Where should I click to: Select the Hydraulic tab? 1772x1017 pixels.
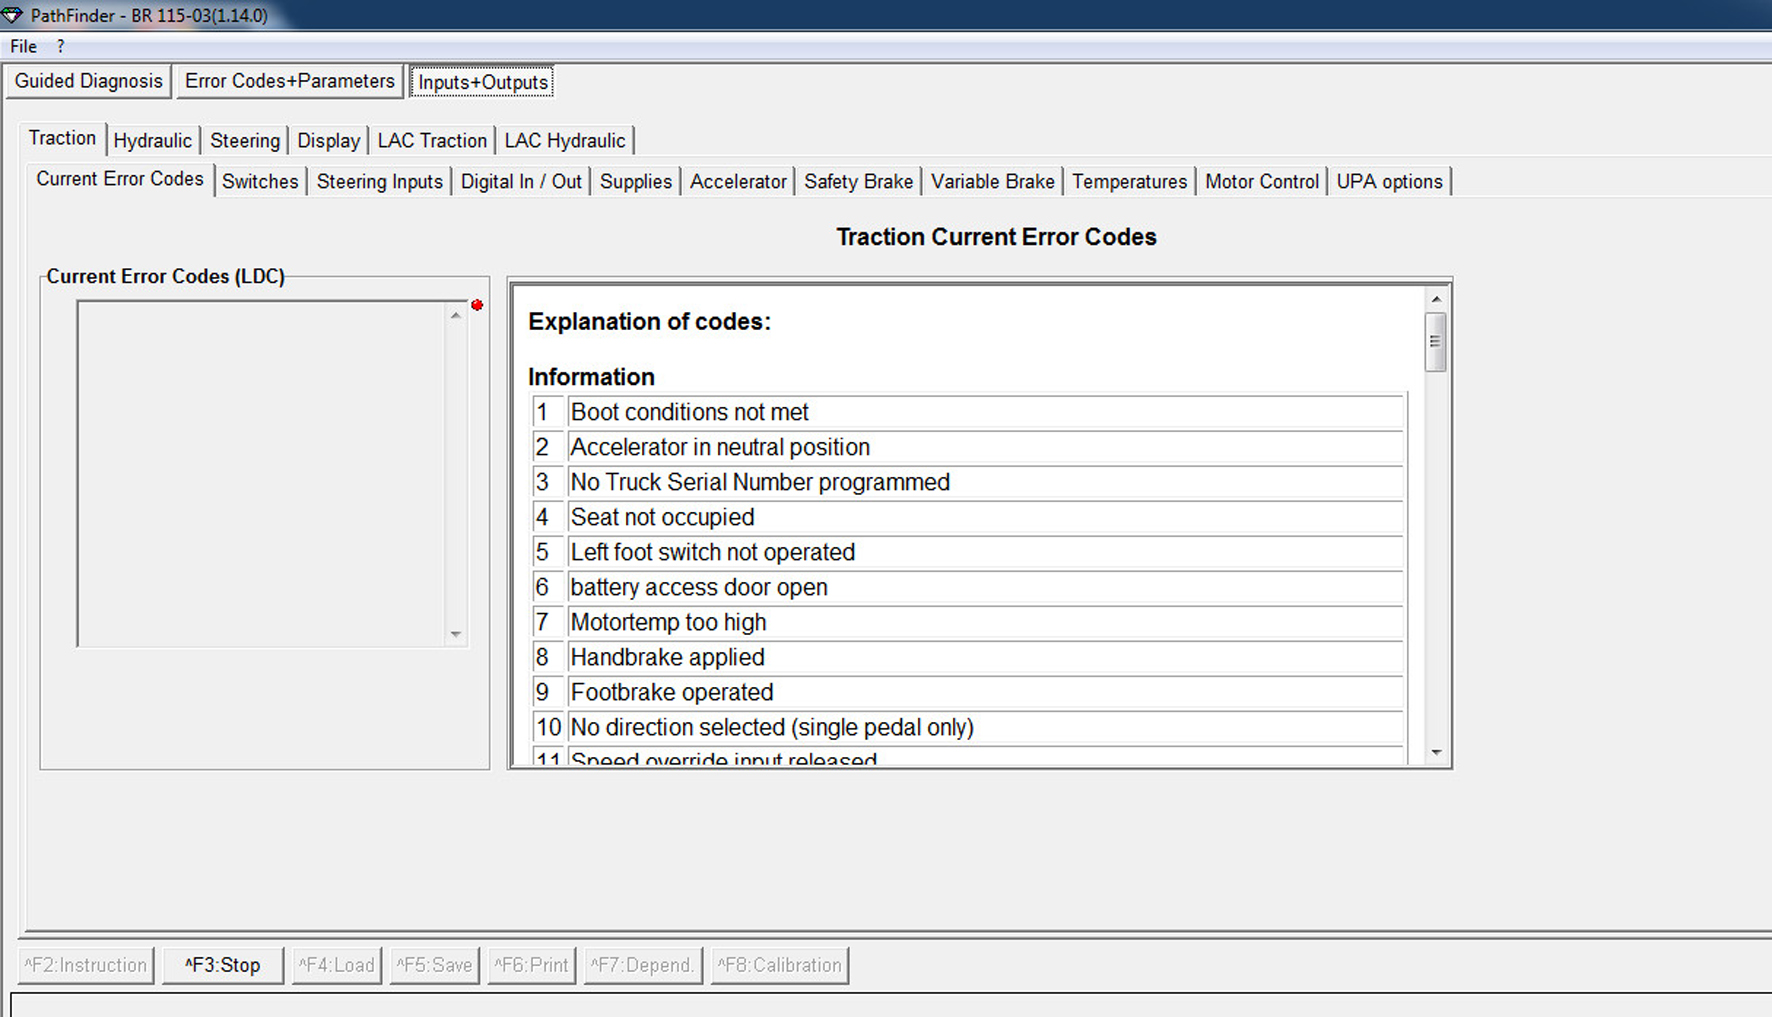[152, 141]
